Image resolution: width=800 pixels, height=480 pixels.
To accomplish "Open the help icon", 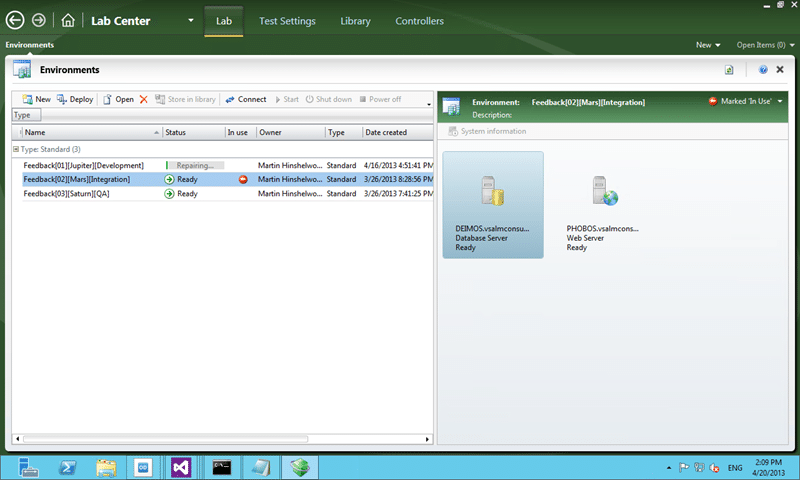I will click(763, 69).
